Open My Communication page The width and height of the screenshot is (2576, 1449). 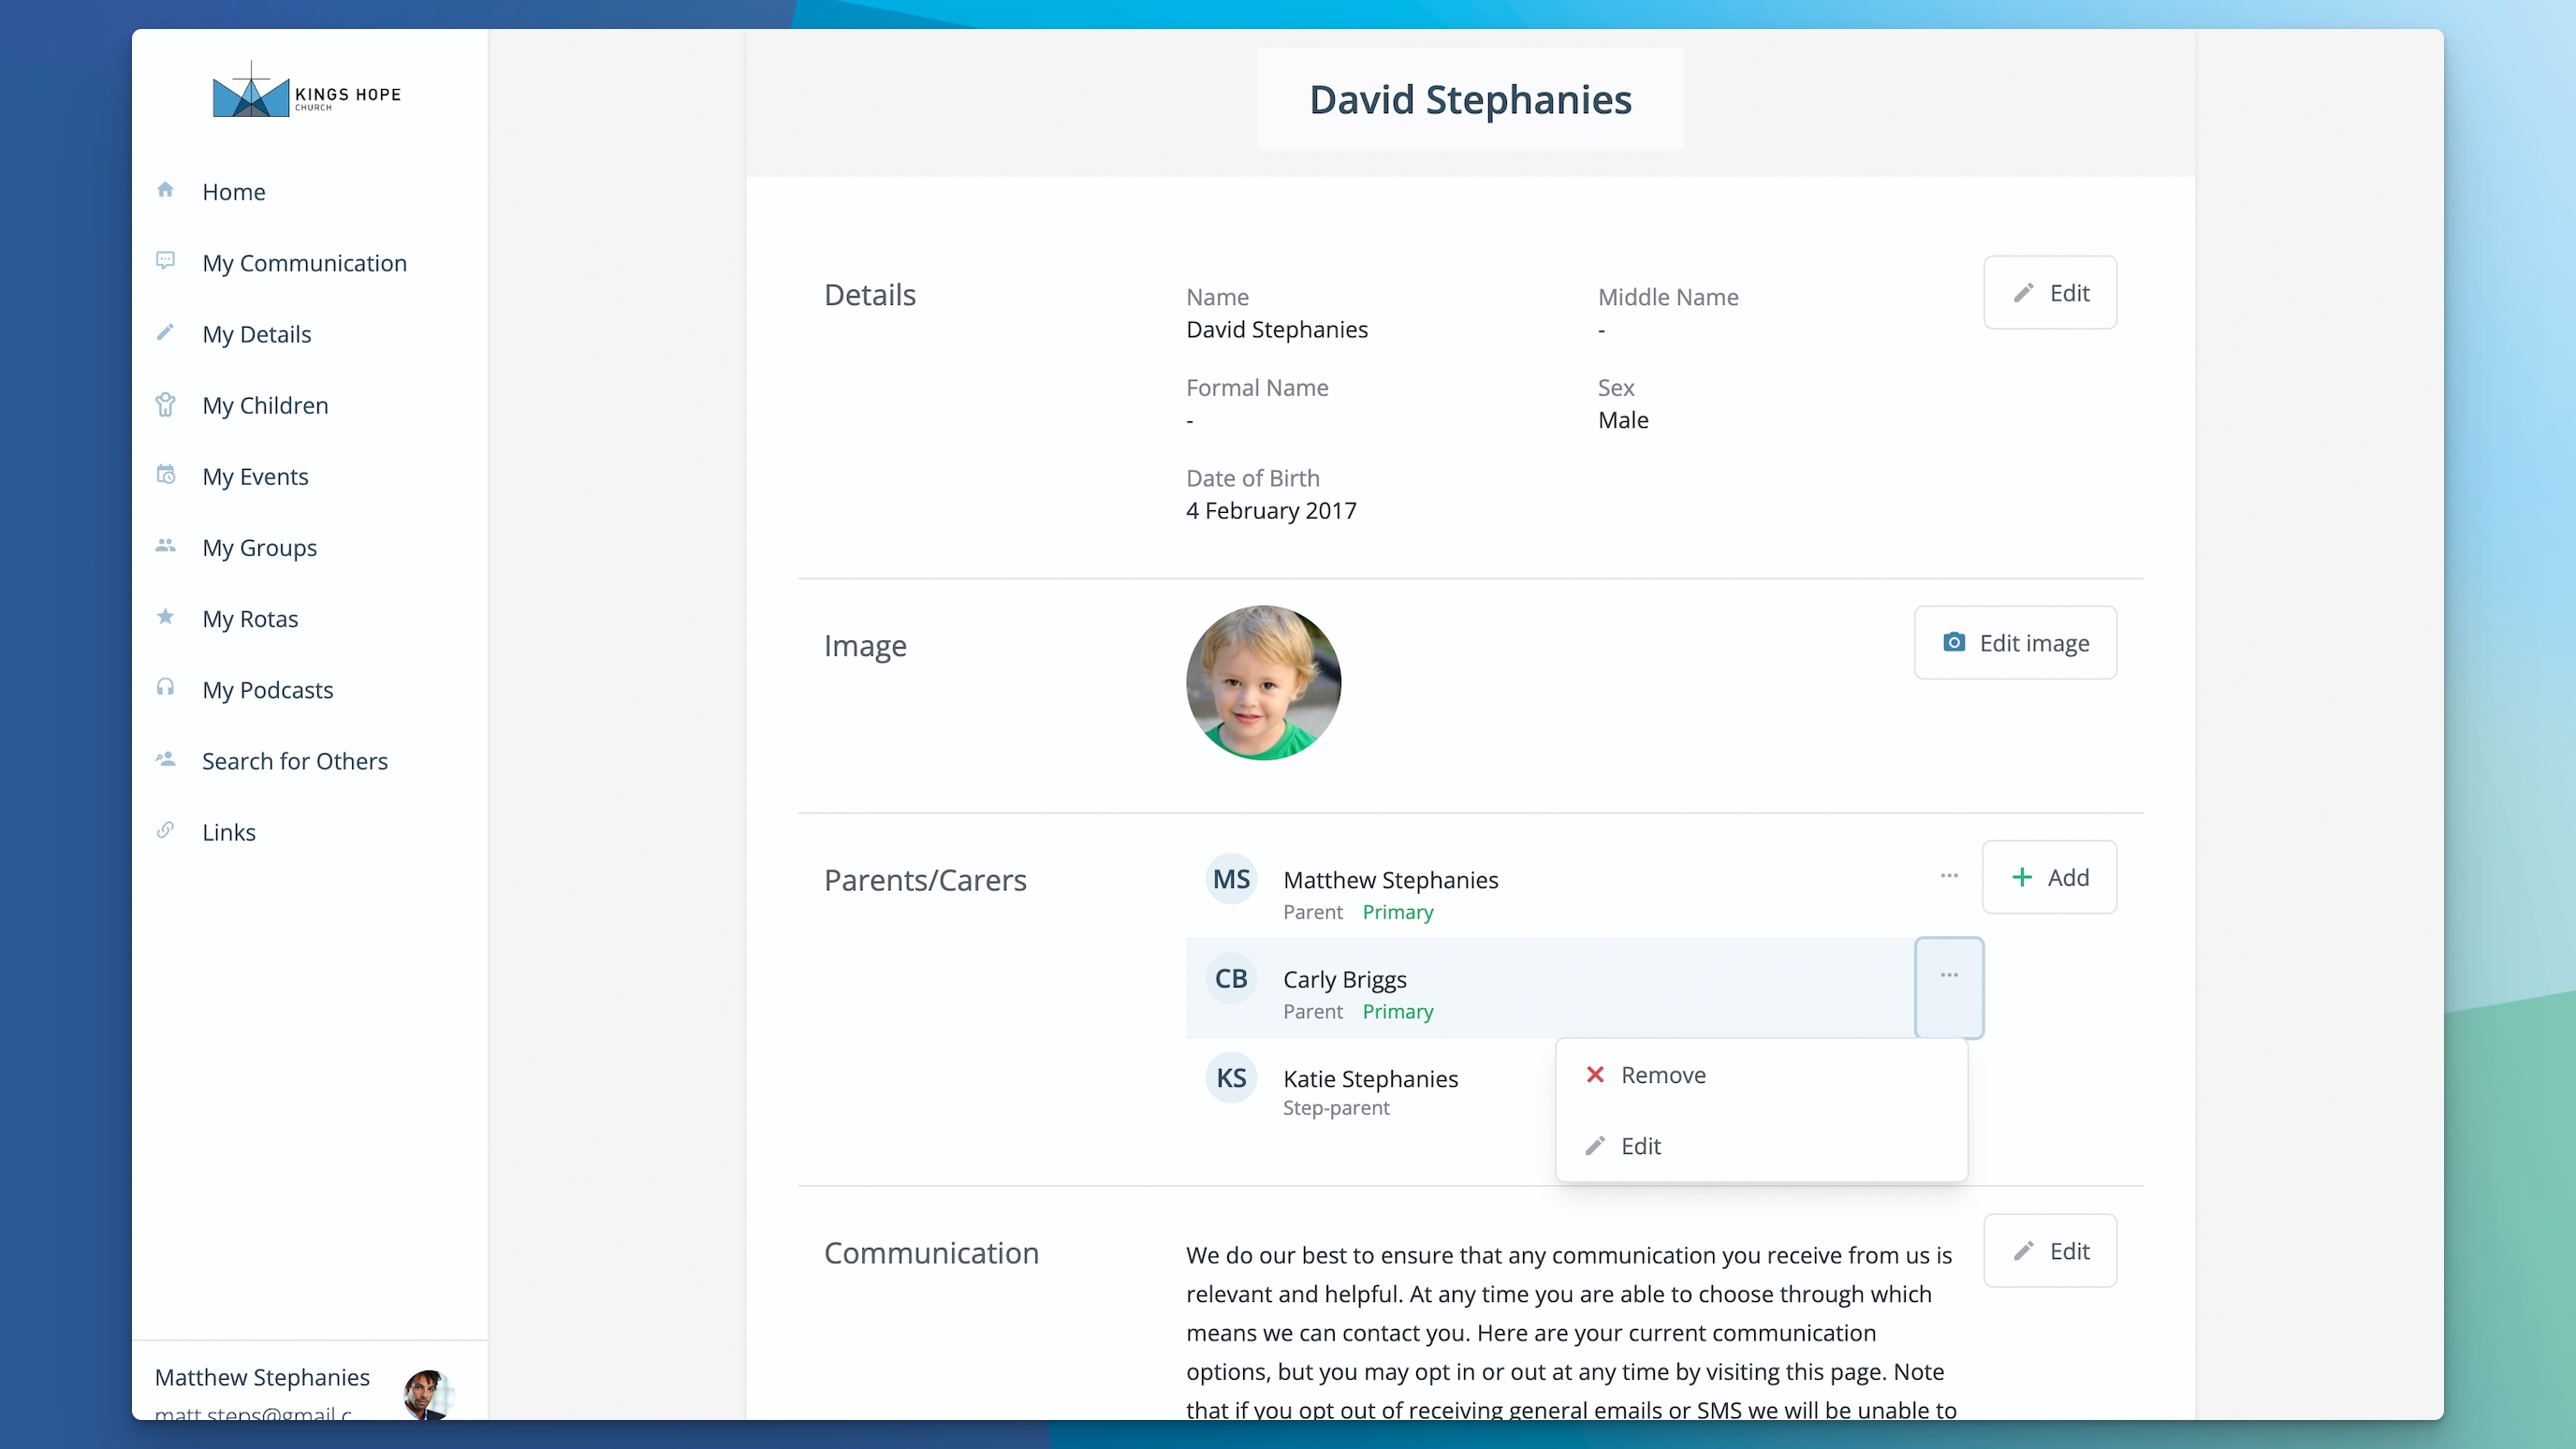[x=304, y=262]
